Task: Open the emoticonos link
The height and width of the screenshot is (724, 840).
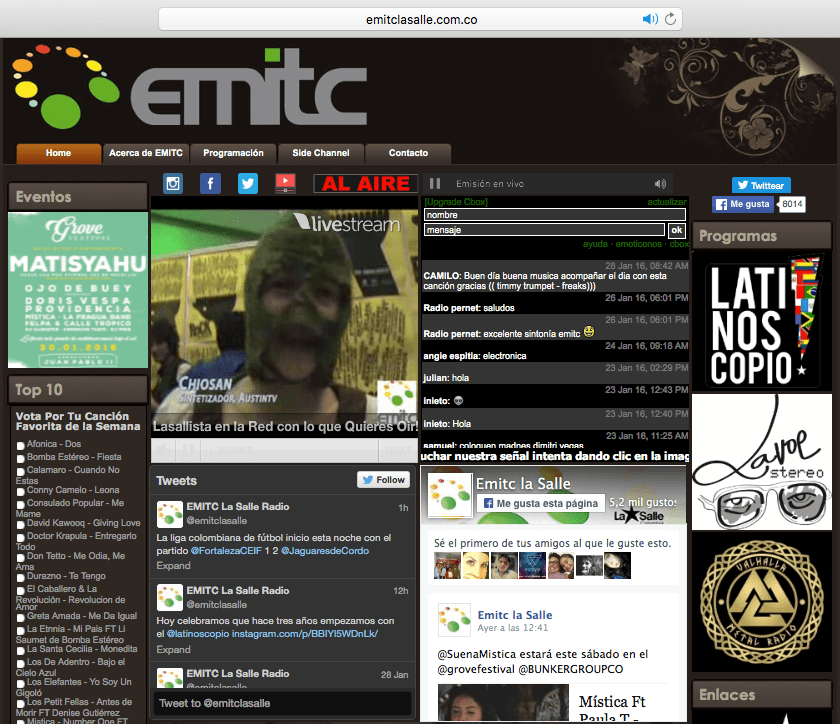Action: tap(639, 244)
